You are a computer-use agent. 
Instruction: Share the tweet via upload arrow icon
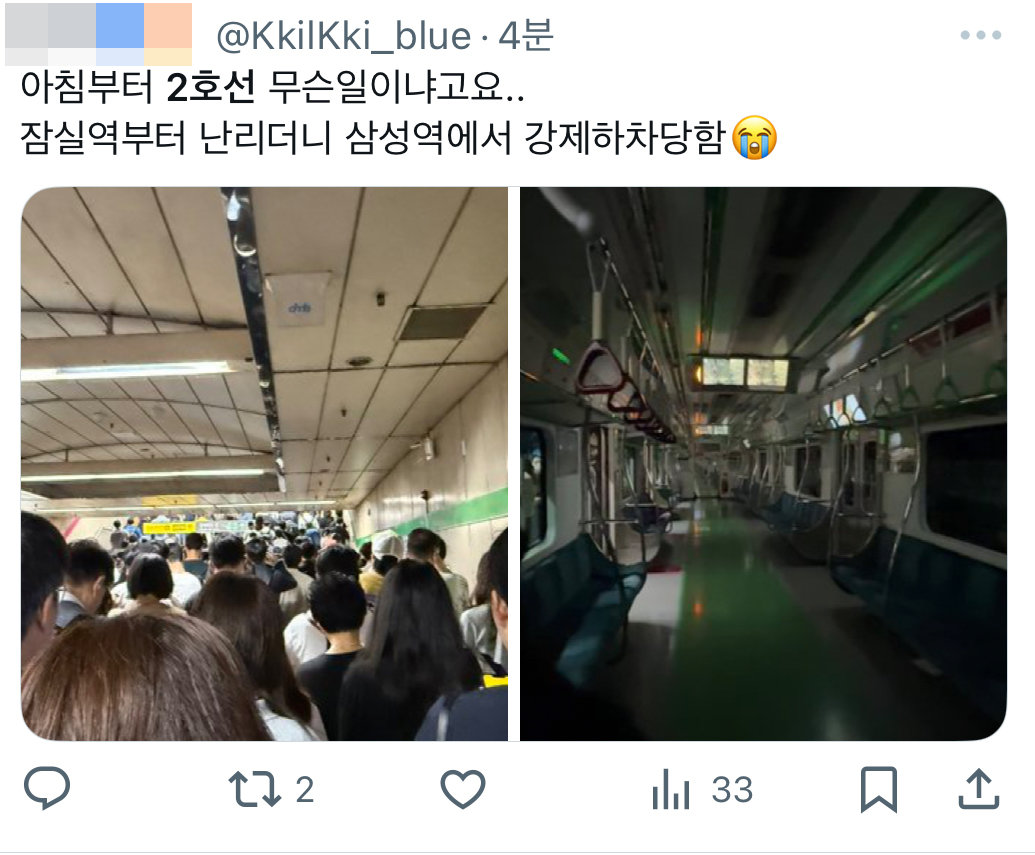(x=979, y=789)
